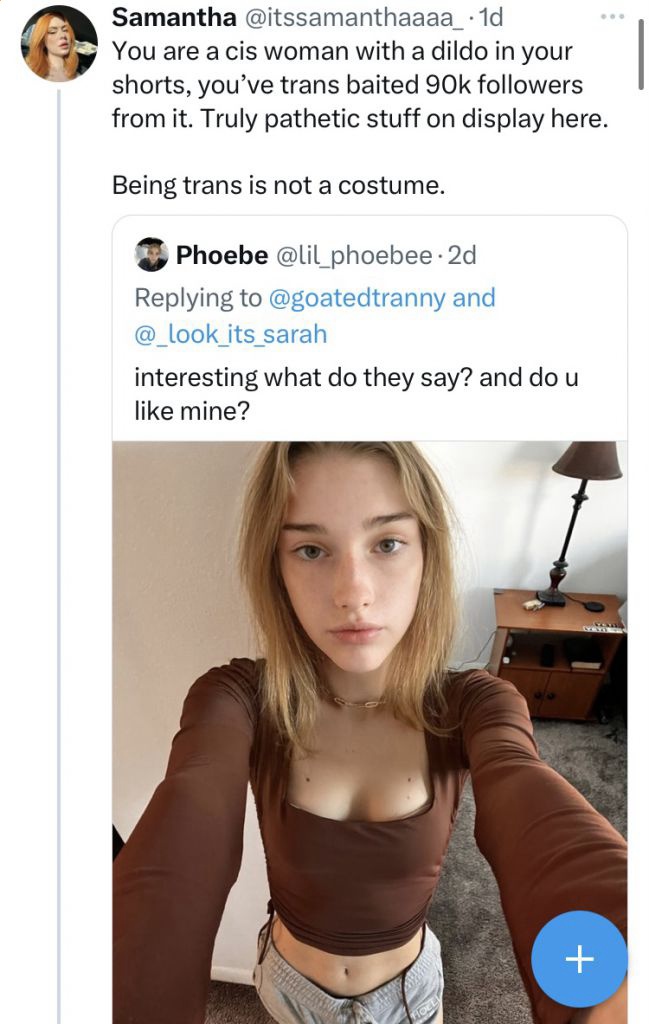Tap the quoted line "like mine?"
The height and width of the screenshot is (1024, 649).
[191, 409]
